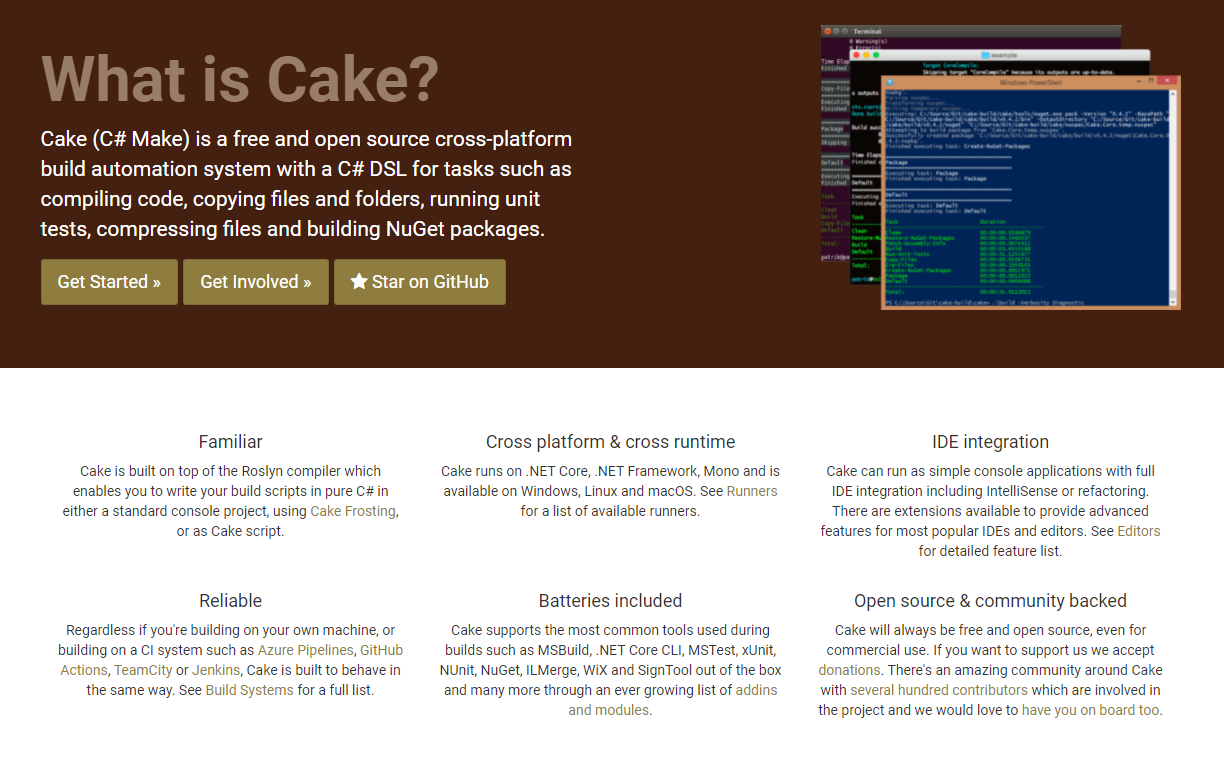
Task: Open the Runners link
Action: click(x=752, y=491)
